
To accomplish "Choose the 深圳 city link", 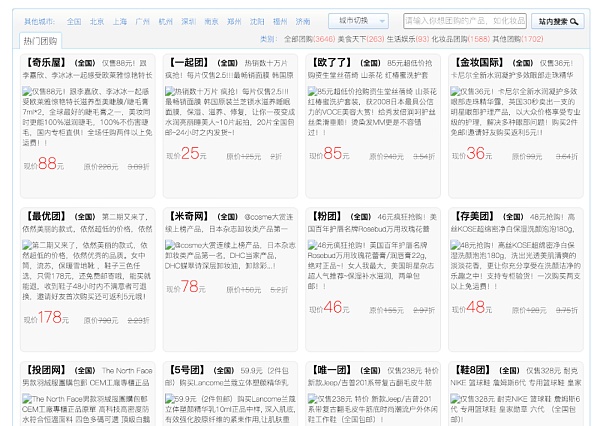I will coord(189,21).
